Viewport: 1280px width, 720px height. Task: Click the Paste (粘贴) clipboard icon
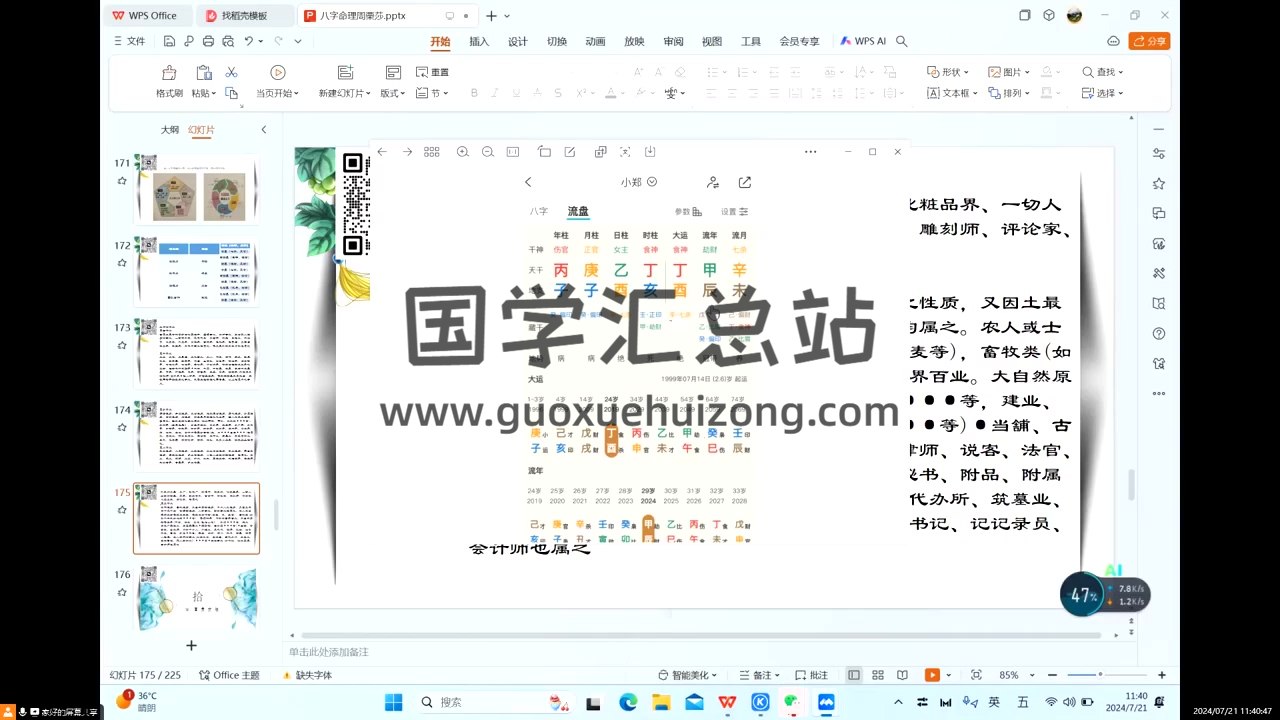(x=204, y=72)
